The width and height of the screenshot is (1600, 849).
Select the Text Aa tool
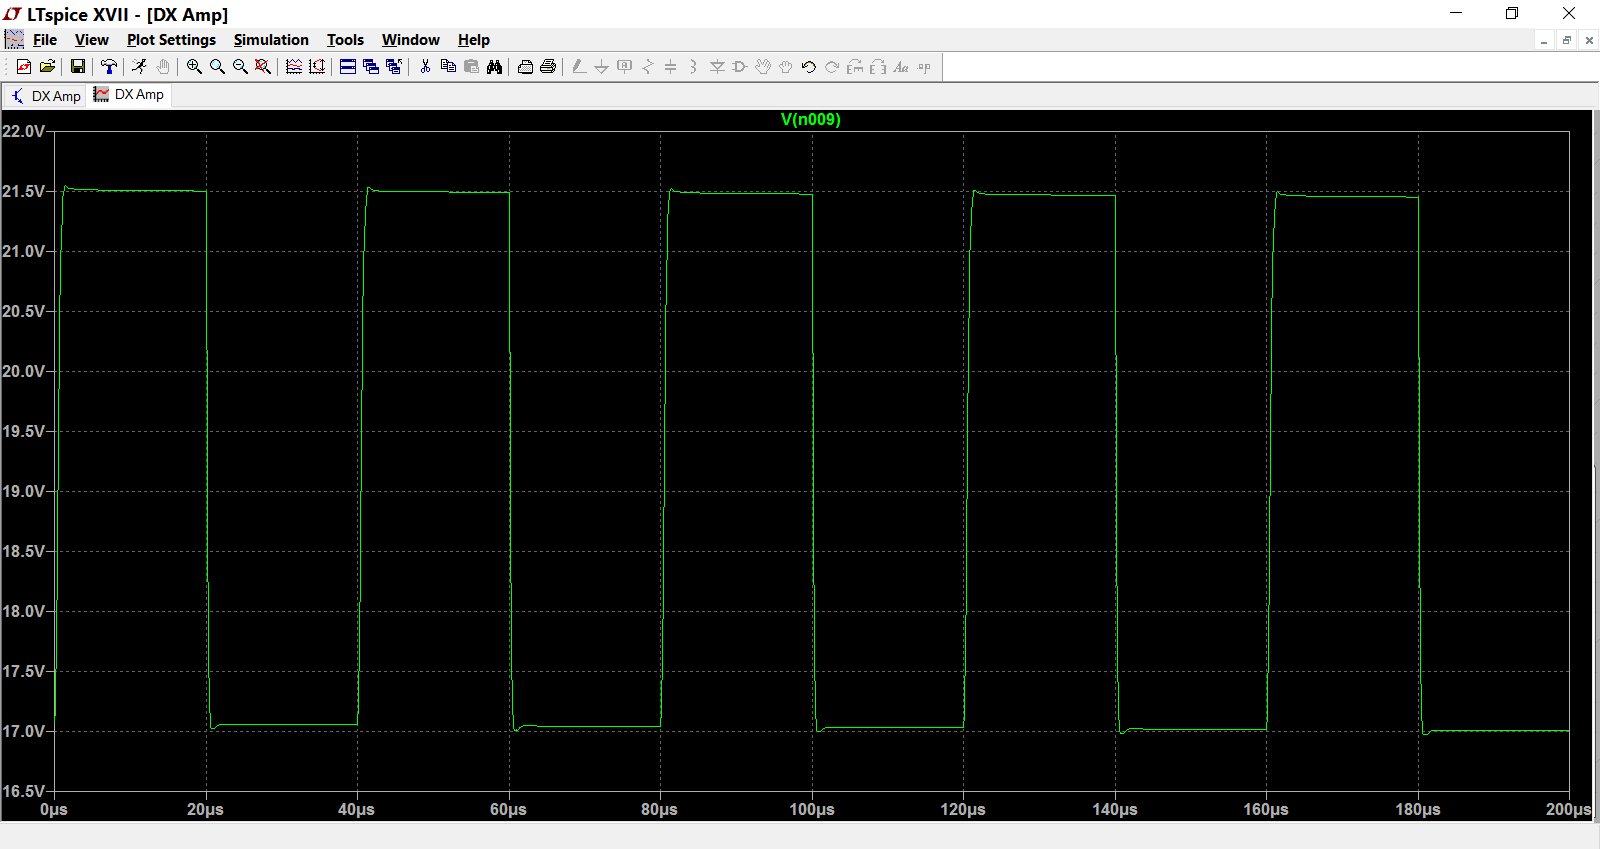coord(901,67)
